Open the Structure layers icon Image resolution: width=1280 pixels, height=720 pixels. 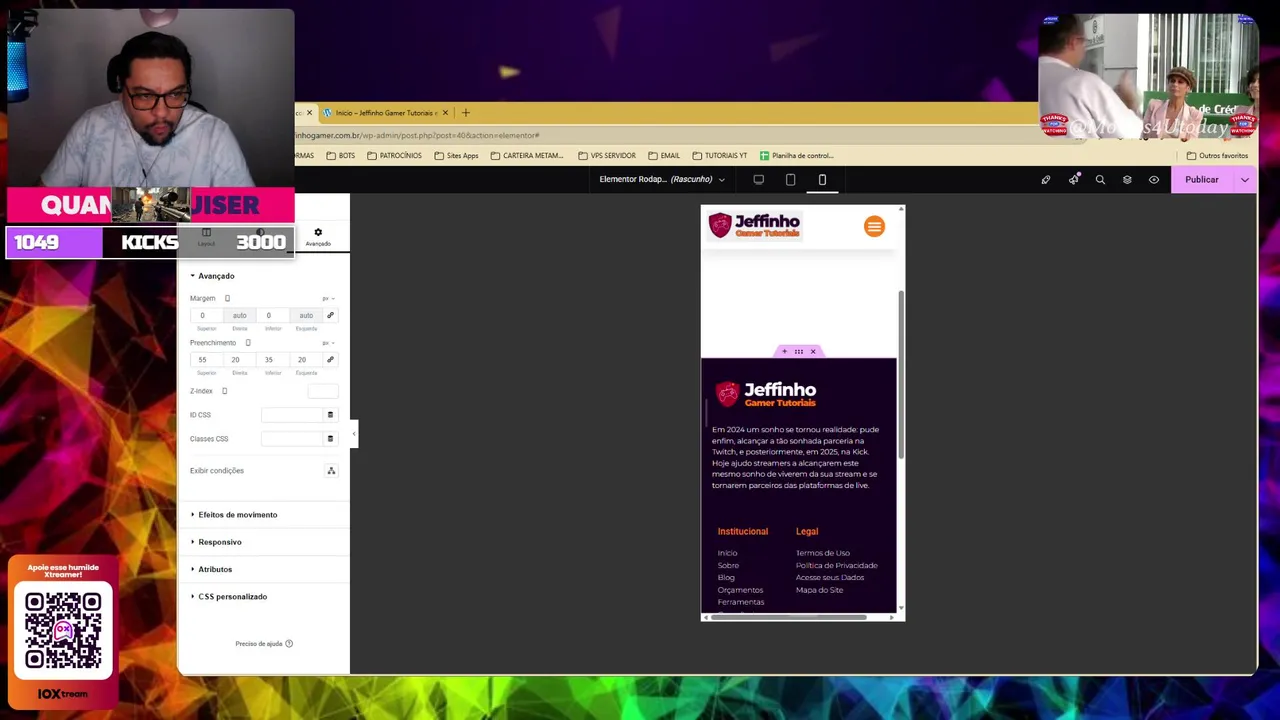tap(1127, 180)
